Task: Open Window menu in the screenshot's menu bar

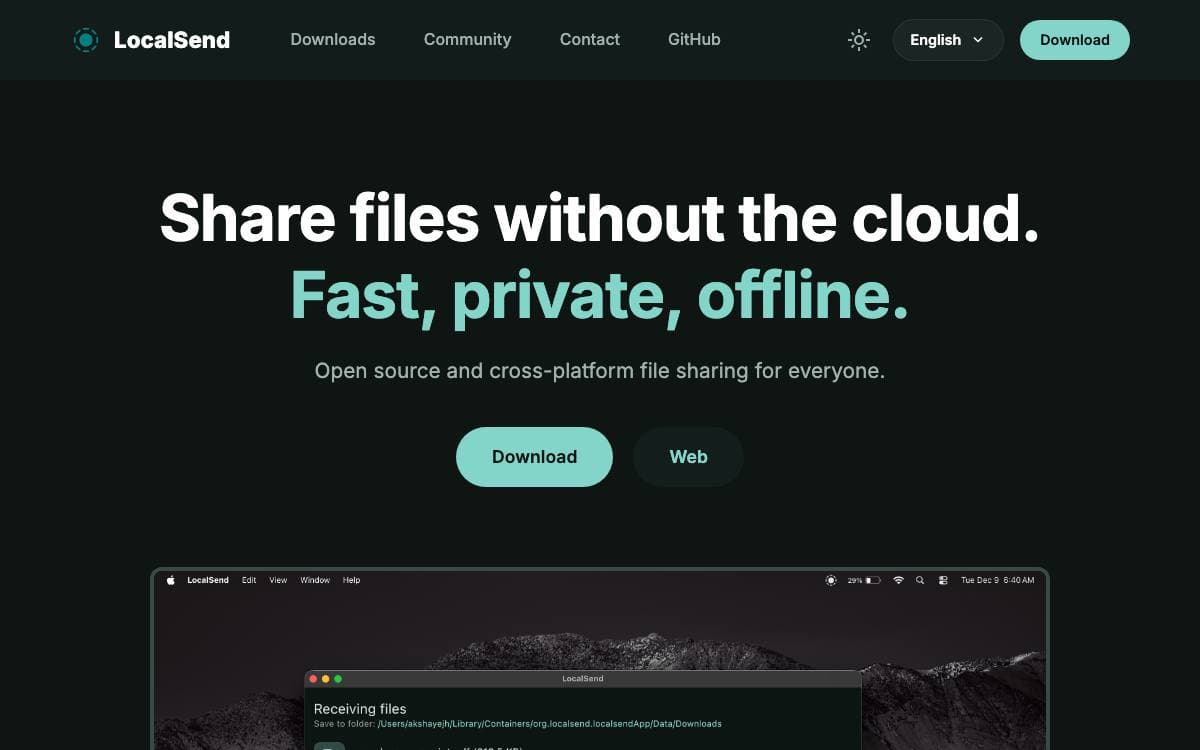Action: pos(315,580)
